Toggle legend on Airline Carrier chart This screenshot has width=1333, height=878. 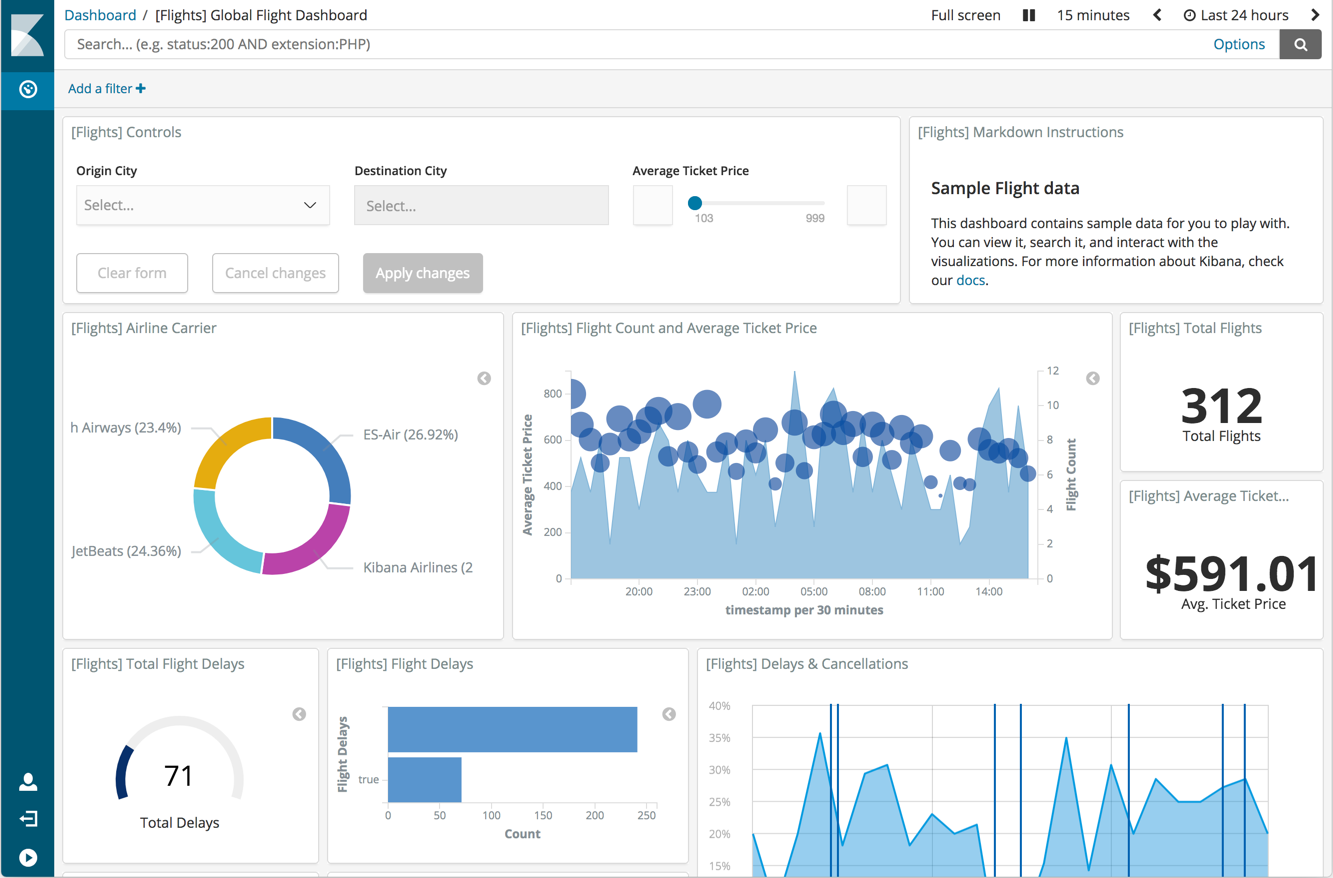(x=484, y=378)
